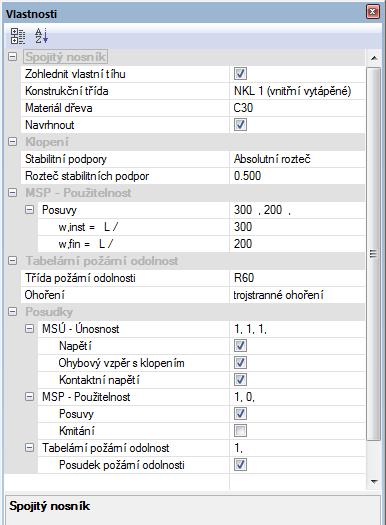386x525 pixels.
Task: Collapse Tabelární požární odolnost group under Posudky
Action: [x=29, y=448]
